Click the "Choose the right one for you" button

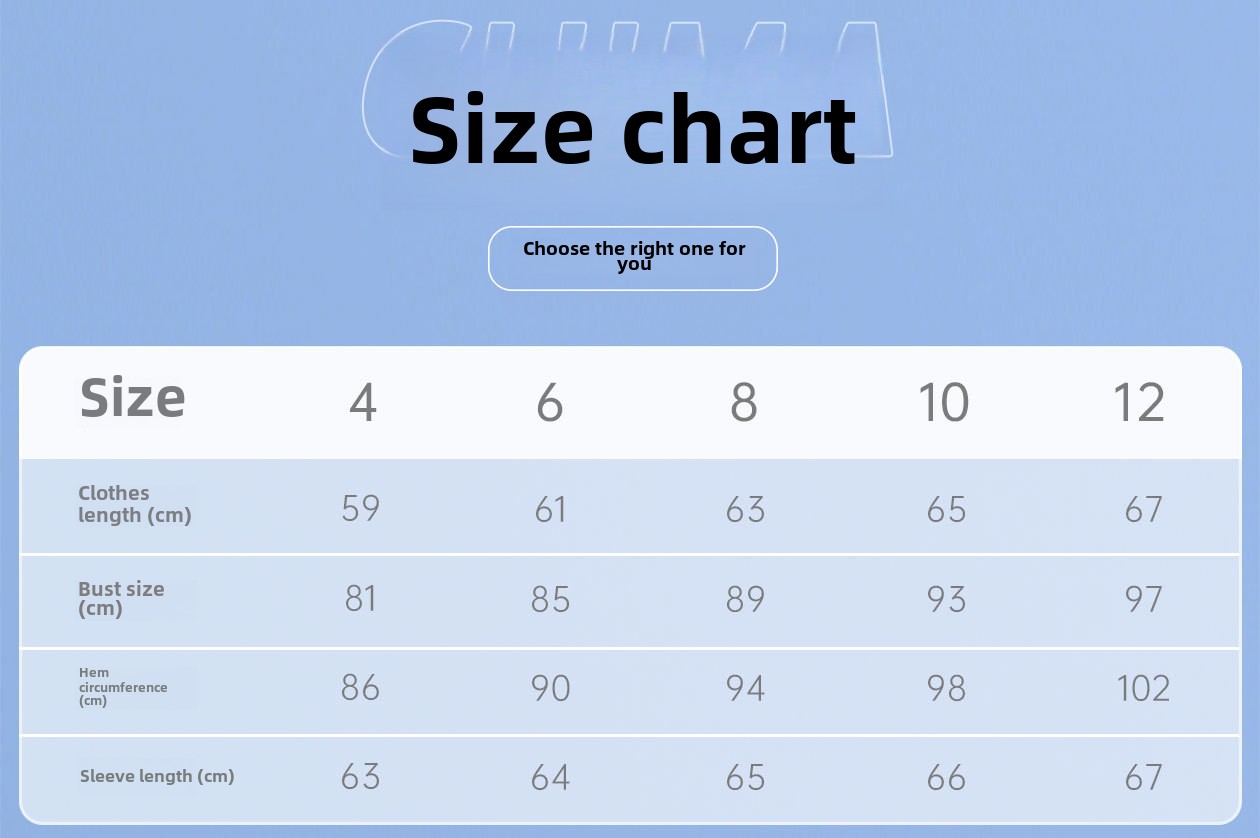(x=633, y=258)
